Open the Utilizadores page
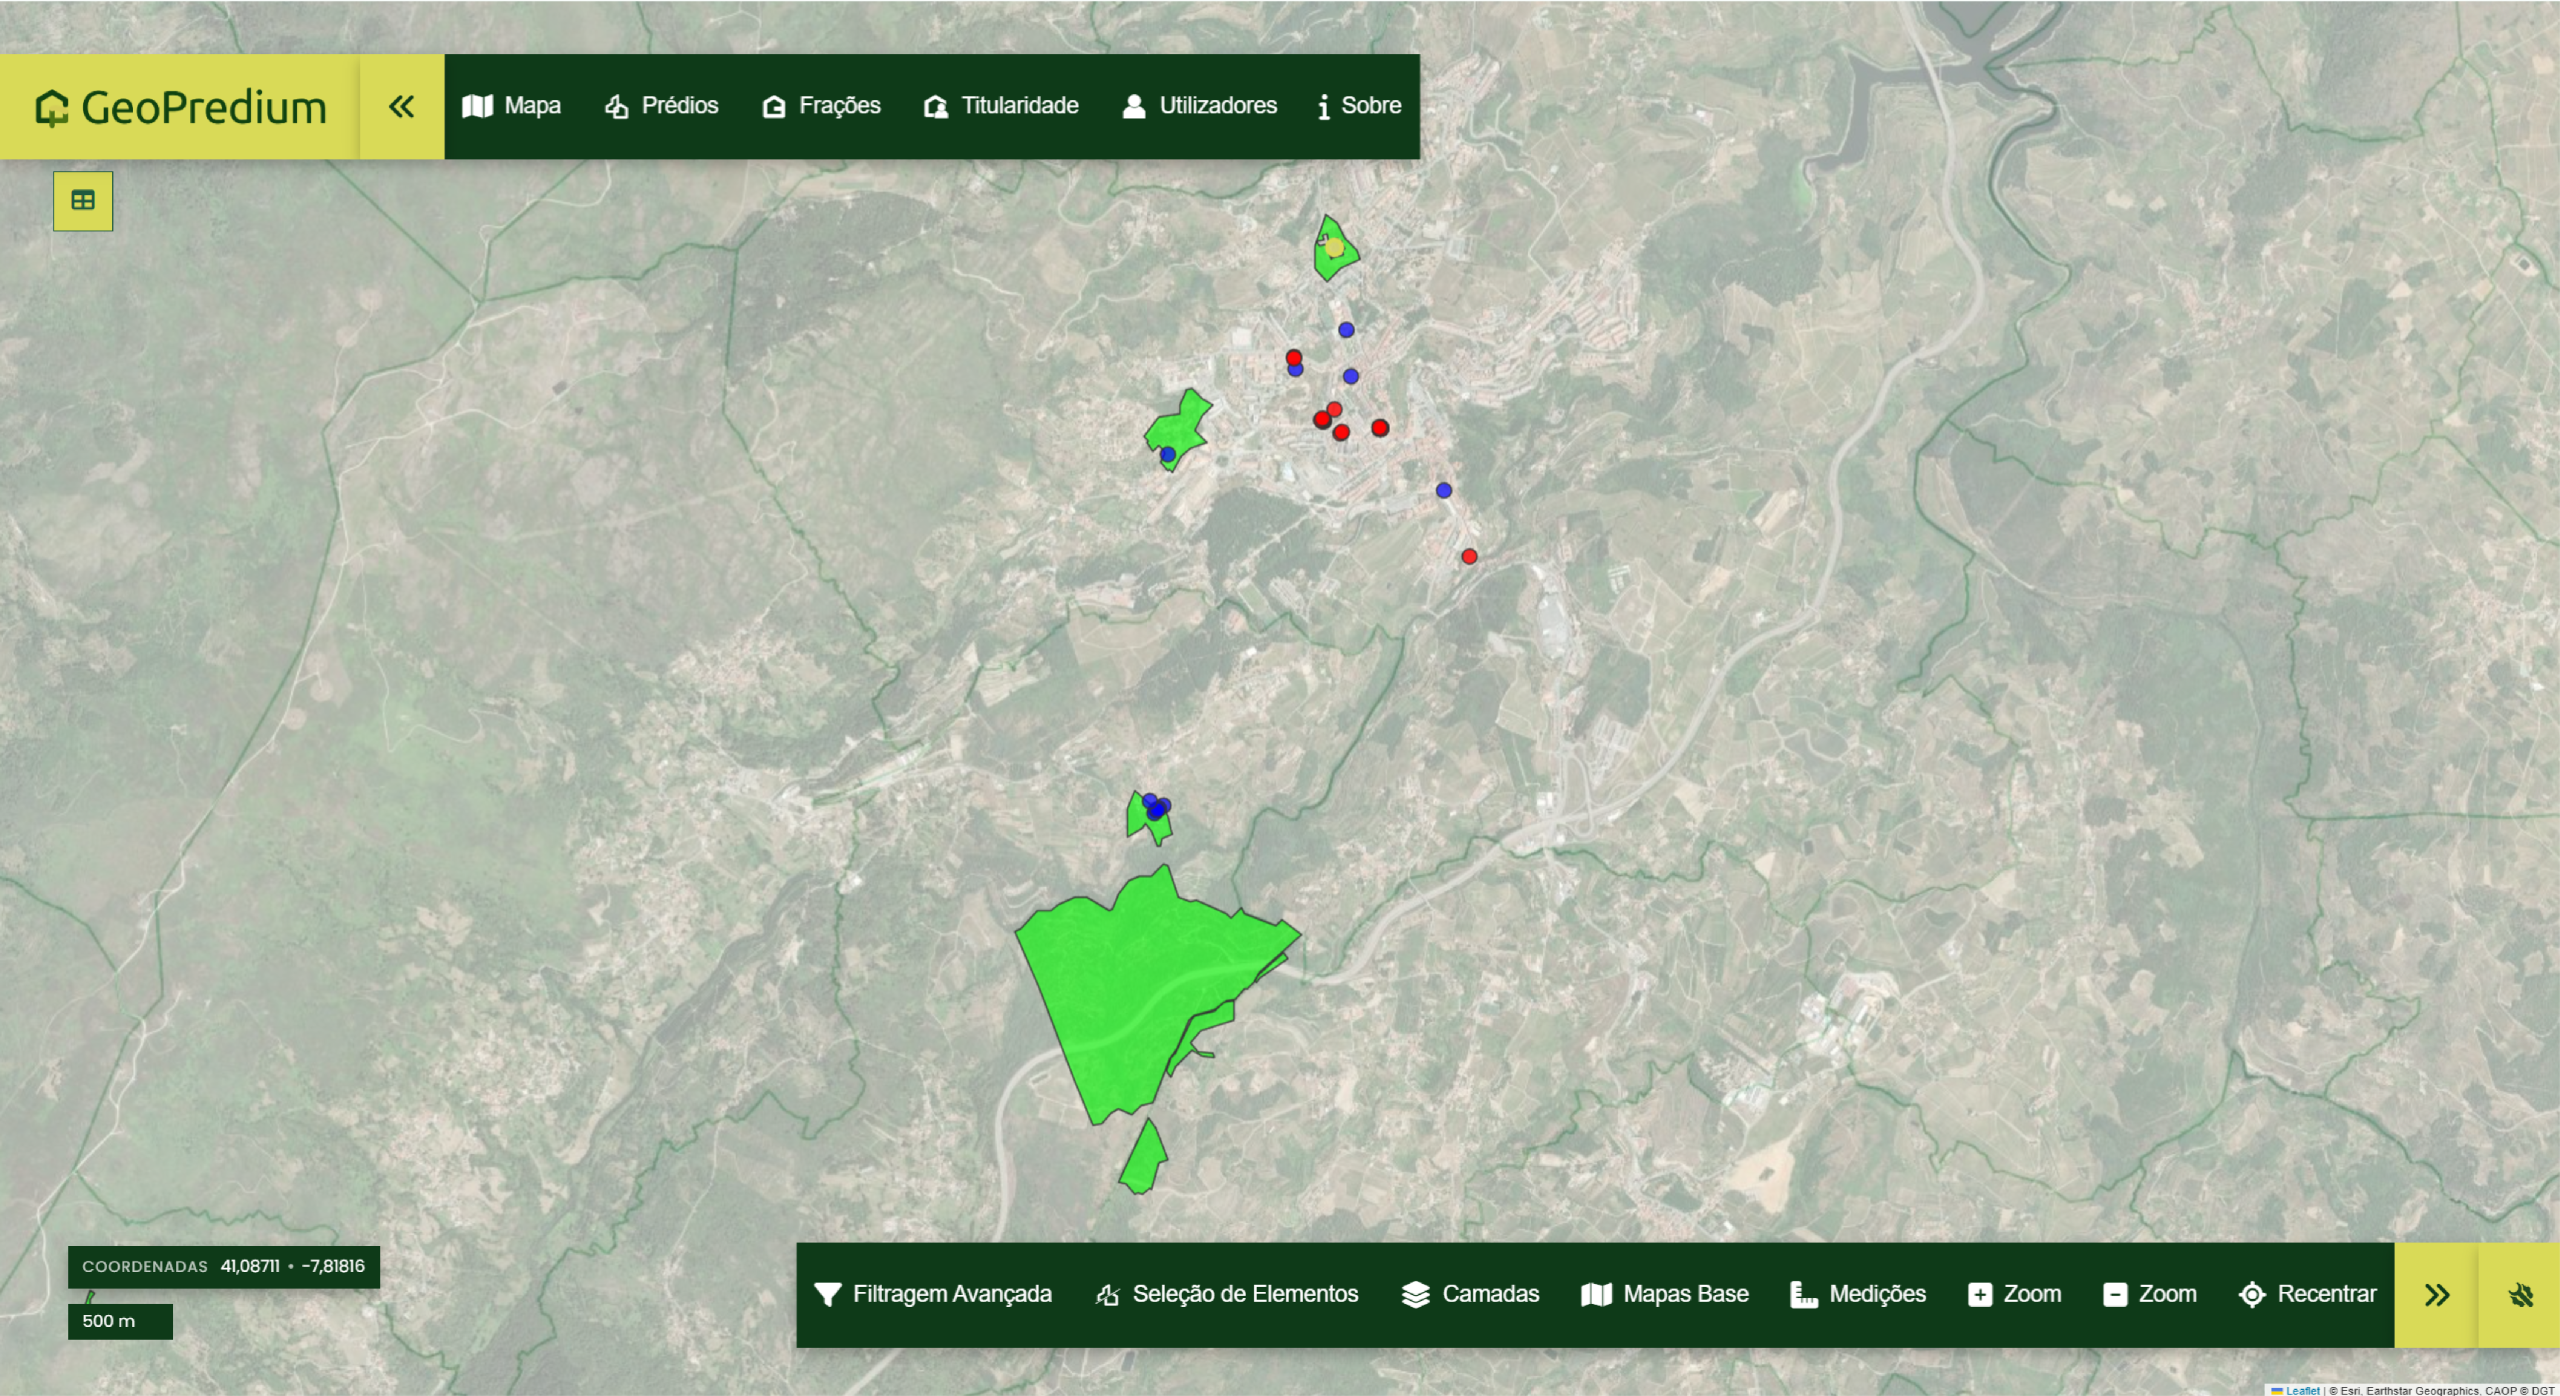The height and width of the screenshot is (1396, 2560). 1200,106
